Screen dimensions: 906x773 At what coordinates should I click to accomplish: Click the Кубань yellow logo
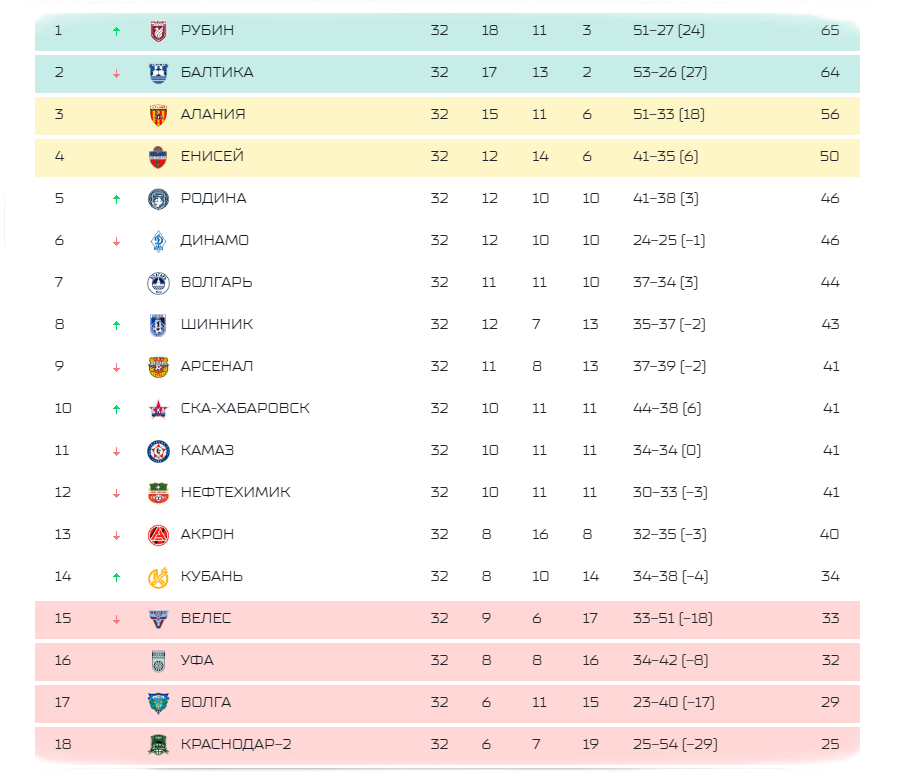click(x=158, y=578)
